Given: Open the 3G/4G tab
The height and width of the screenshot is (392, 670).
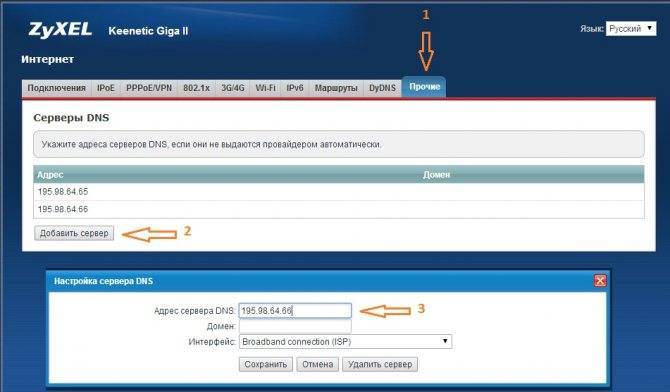Looking at the screenshot, I should [x=232, y=88].
